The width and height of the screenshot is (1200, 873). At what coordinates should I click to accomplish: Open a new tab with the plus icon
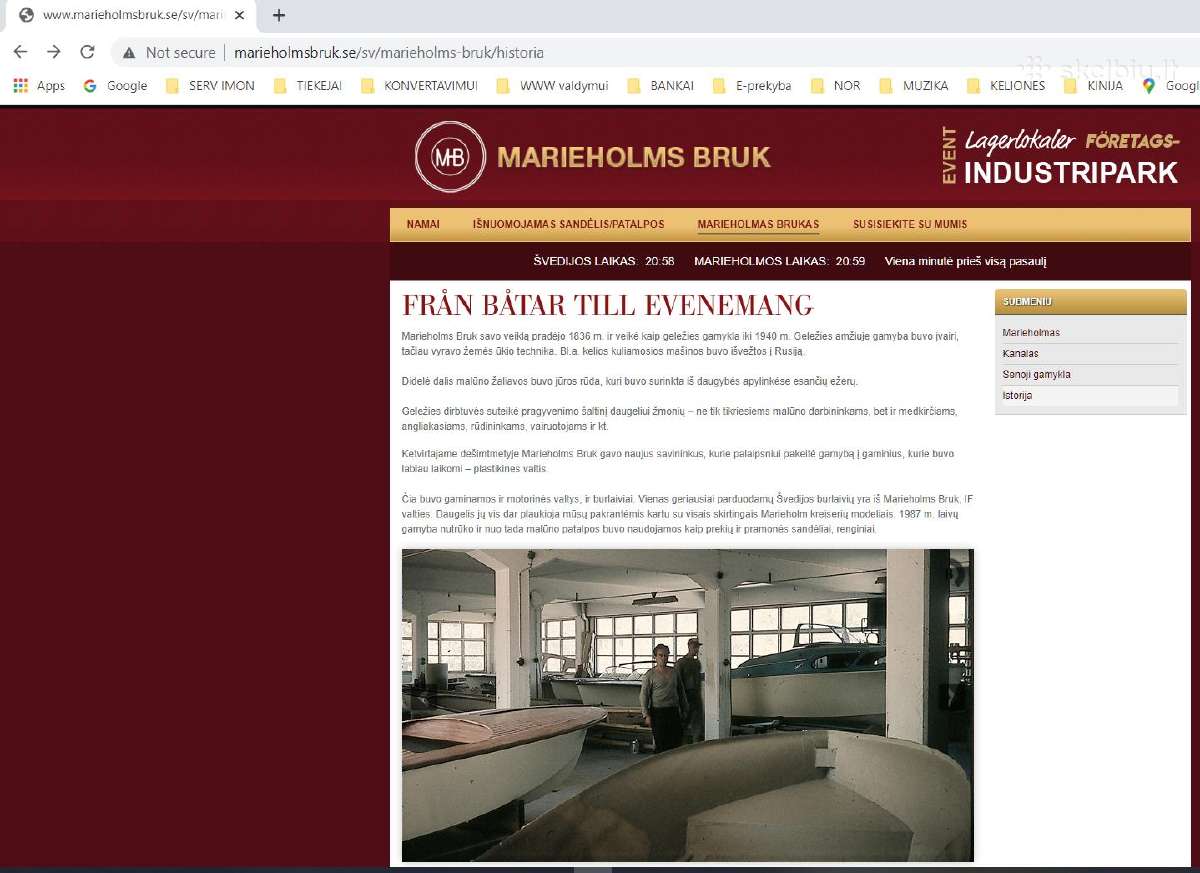coord(279,15)
